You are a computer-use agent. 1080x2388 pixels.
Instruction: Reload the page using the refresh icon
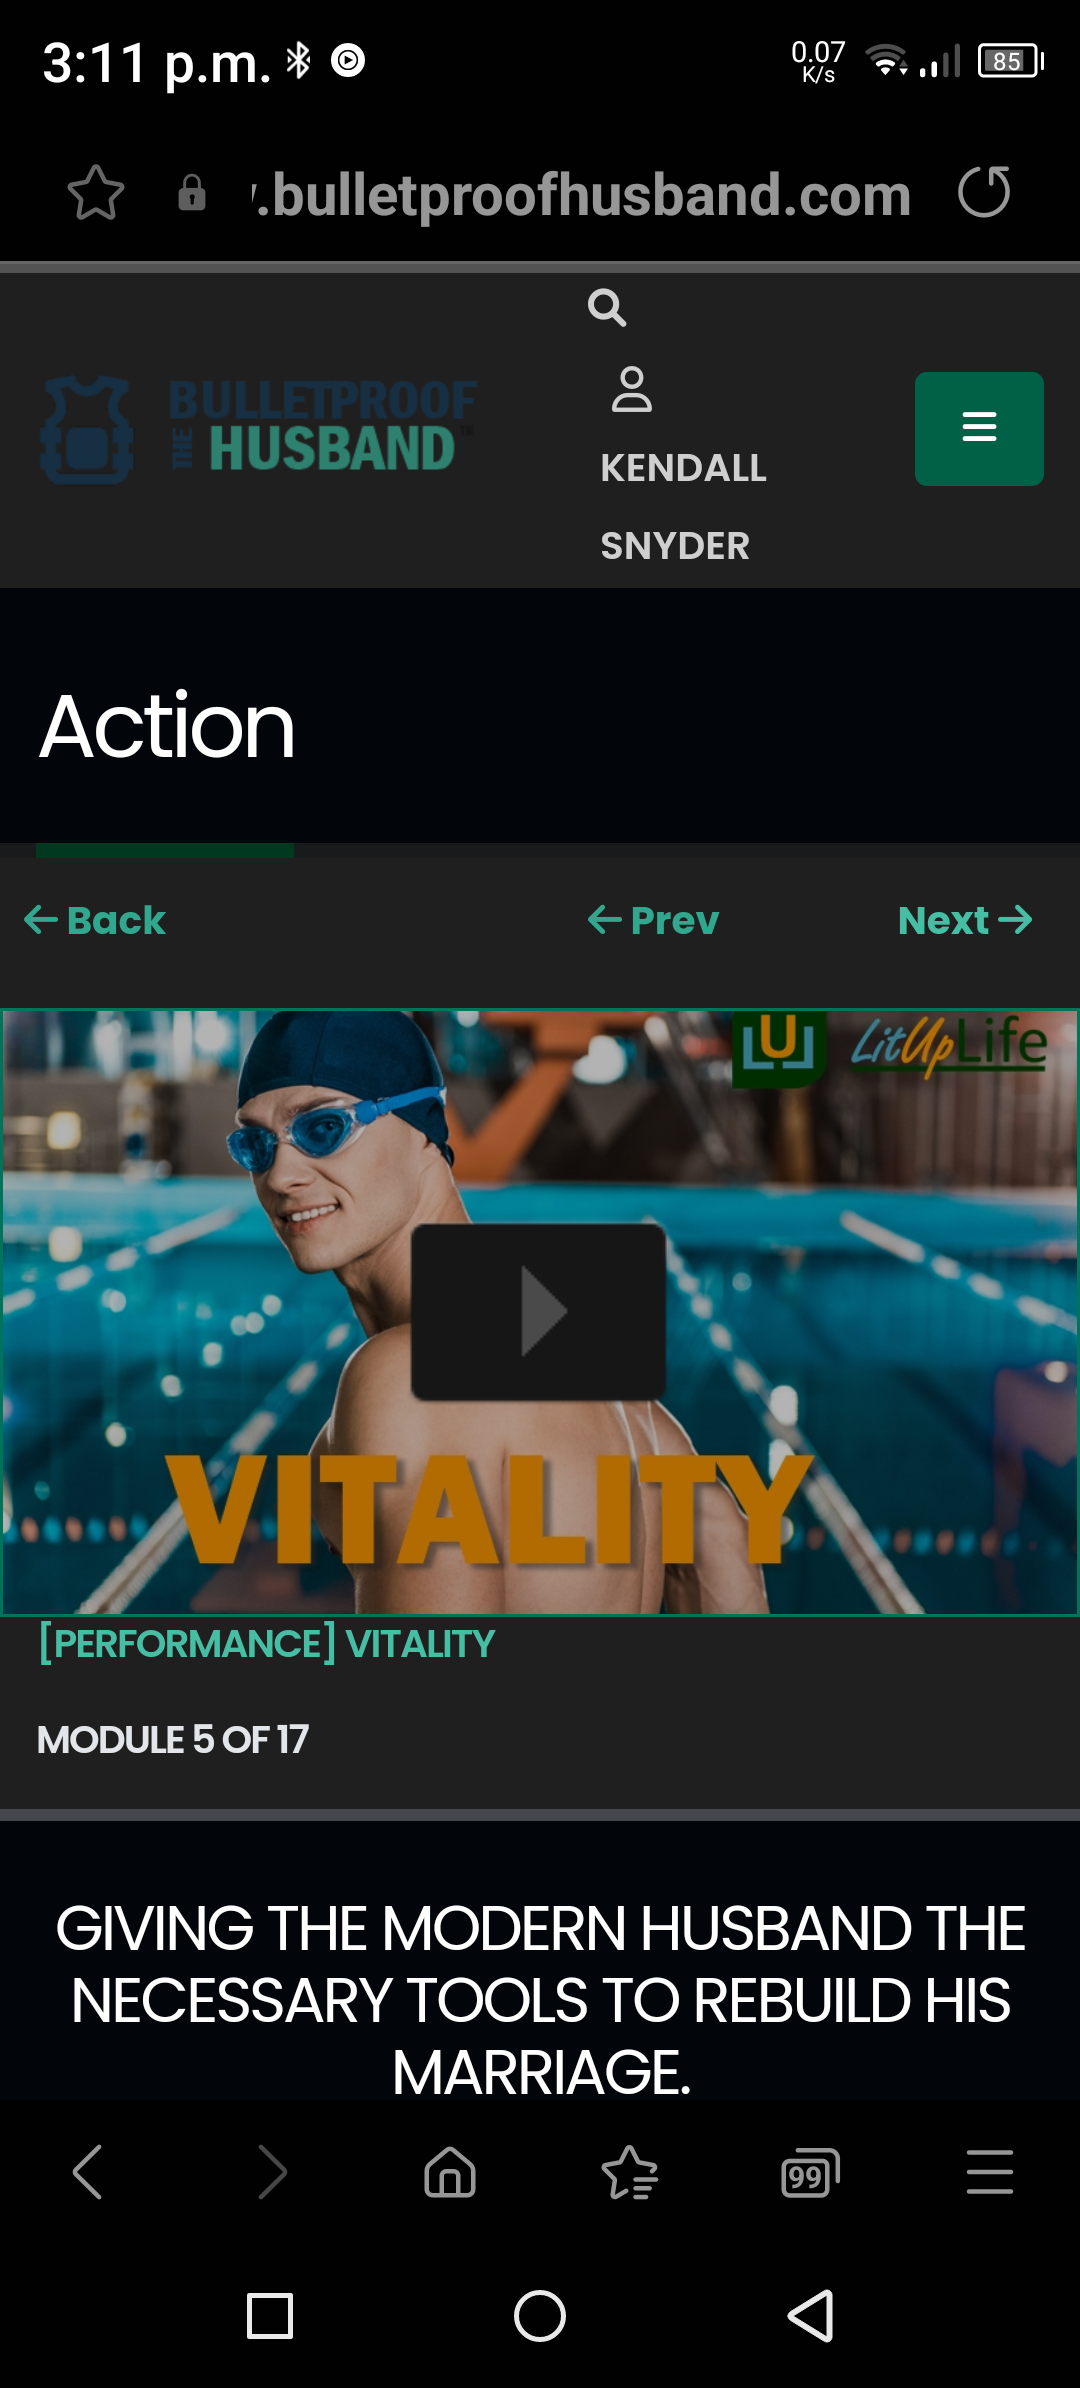coord(984,192)
